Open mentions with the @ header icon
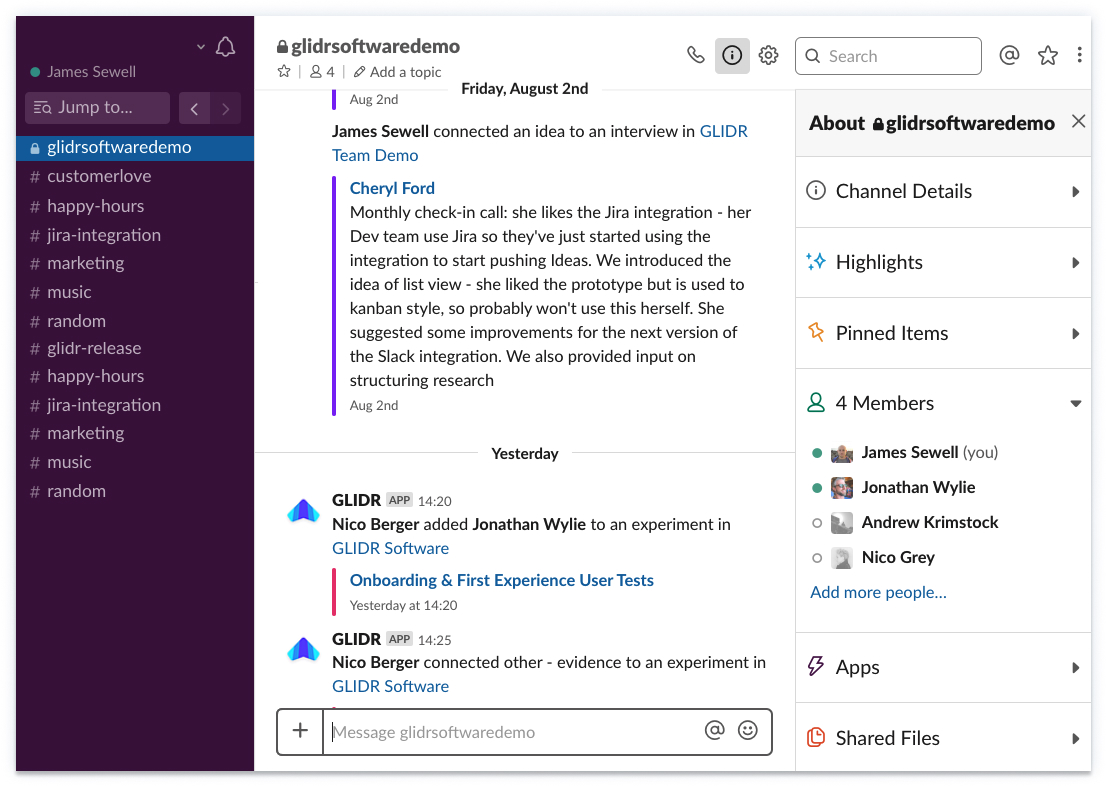 (1010, 55)
